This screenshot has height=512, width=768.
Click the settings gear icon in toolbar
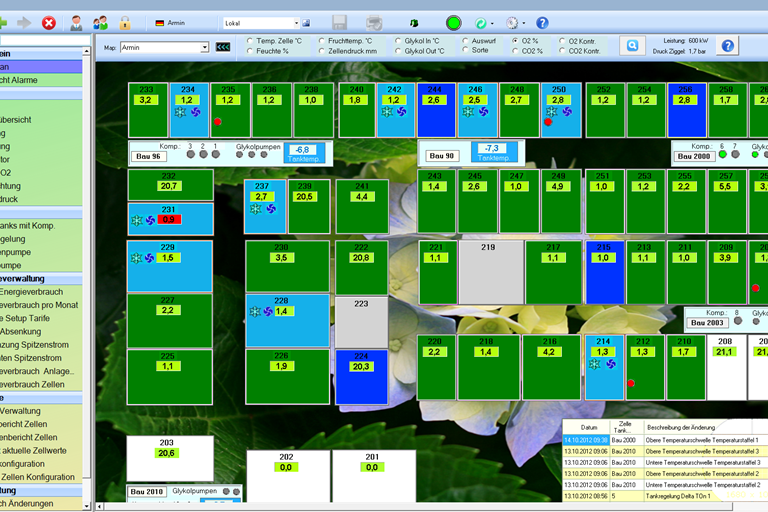tap(512, 23)
